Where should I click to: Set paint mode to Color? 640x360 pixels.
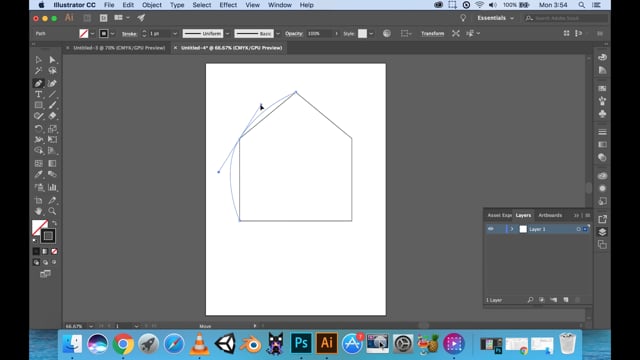[36, 251]
